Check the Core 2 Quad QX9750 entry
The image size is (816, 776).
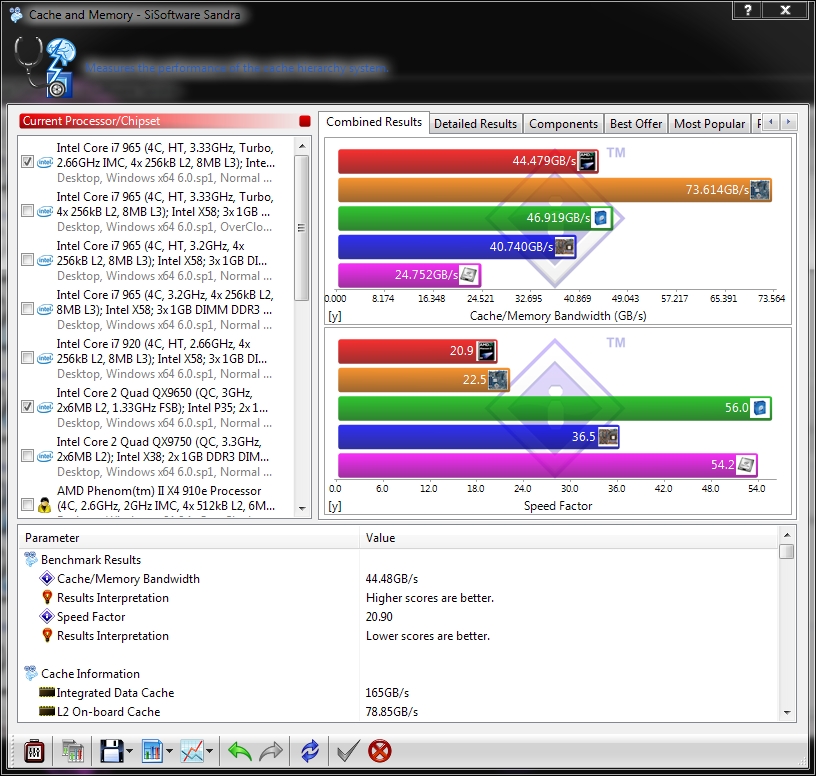pos(28,456)
